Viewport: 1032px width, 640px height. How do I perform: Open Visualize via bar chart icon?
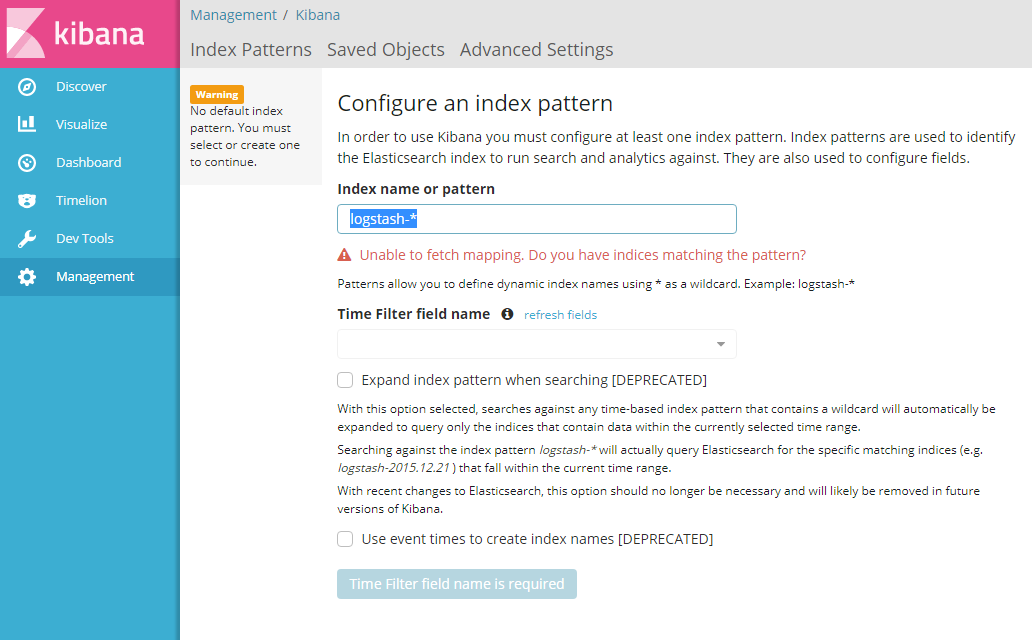[x=27, y=124]
